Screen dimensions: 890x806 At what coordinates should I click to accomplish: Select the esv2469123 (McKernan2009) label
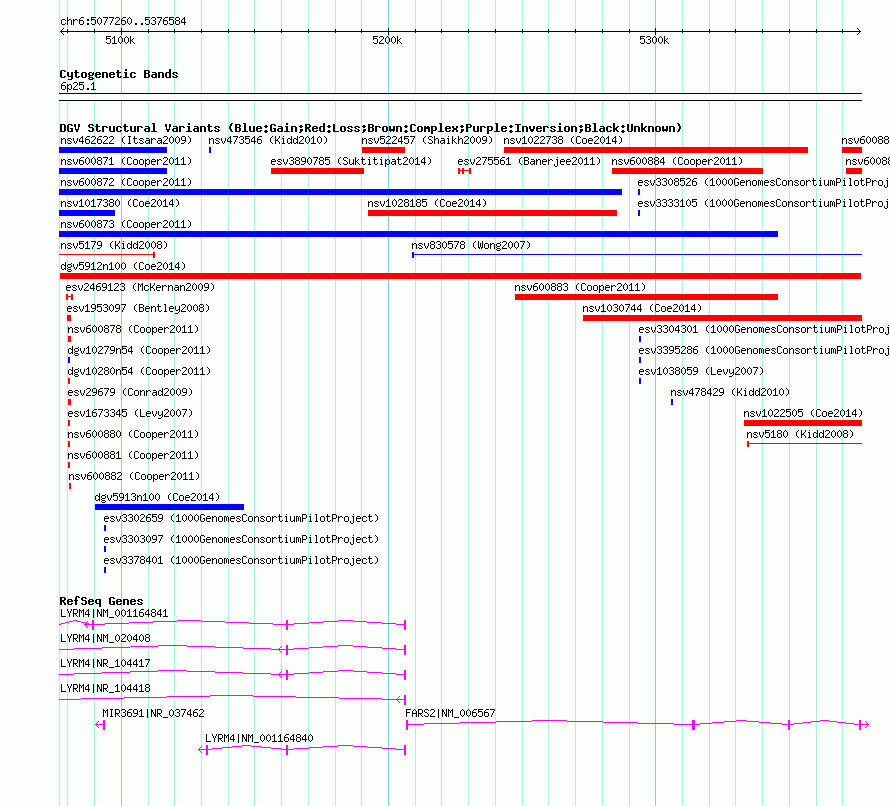tap(140, 287)
